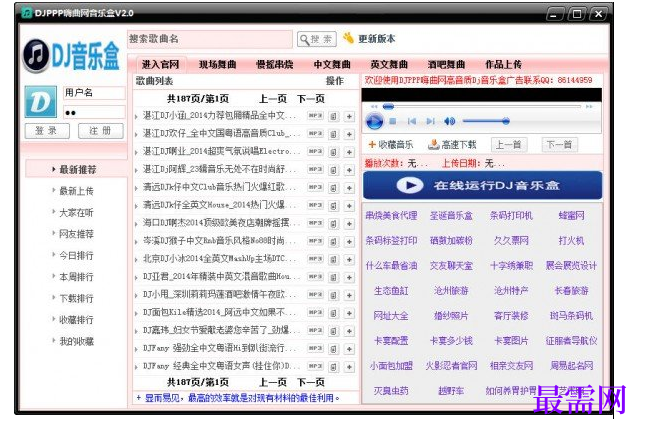This screenshot has width=645, height=431.
Task: Mute the player via speaker icon
Action: point(449,121)
